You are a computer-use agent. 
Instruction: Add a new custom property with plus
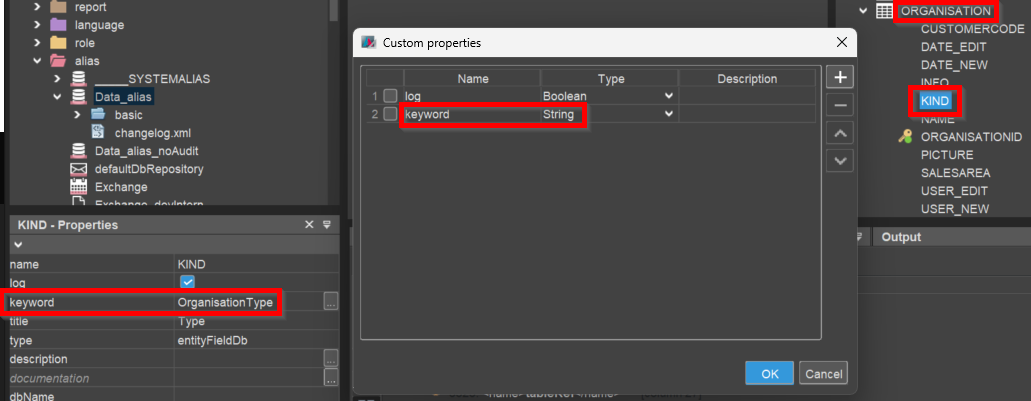click(x=840, y=77)
